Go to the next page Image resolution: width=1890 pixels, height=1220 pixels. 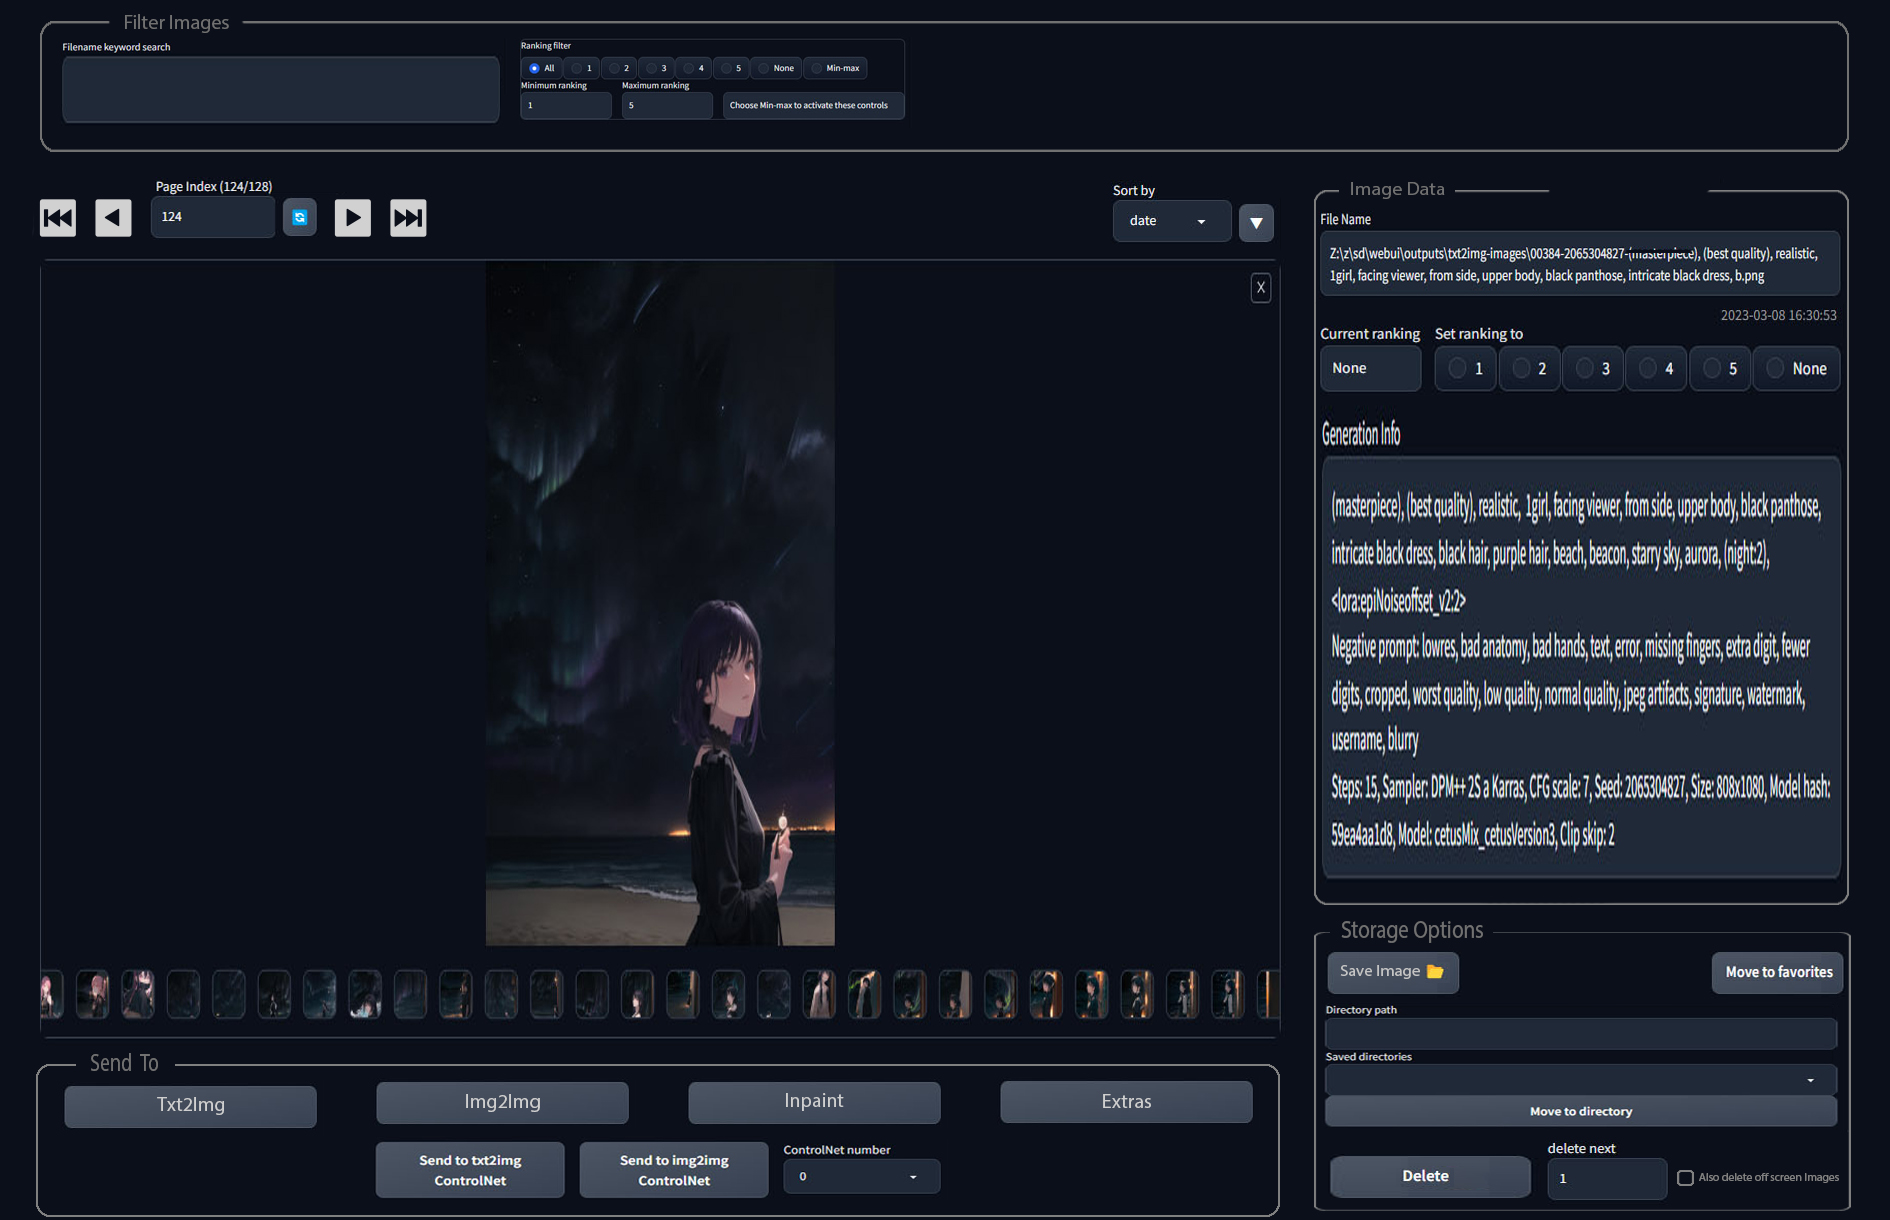pyautogui.click(x=352, y=217)
